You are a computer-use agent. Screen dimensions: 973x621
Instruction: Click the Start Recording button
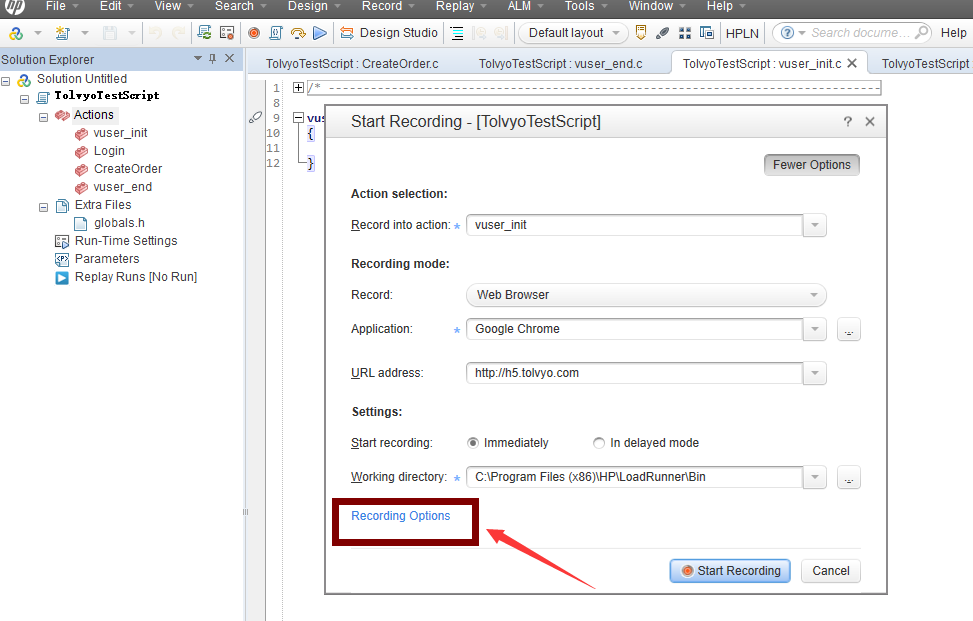(x=730, y=571)
